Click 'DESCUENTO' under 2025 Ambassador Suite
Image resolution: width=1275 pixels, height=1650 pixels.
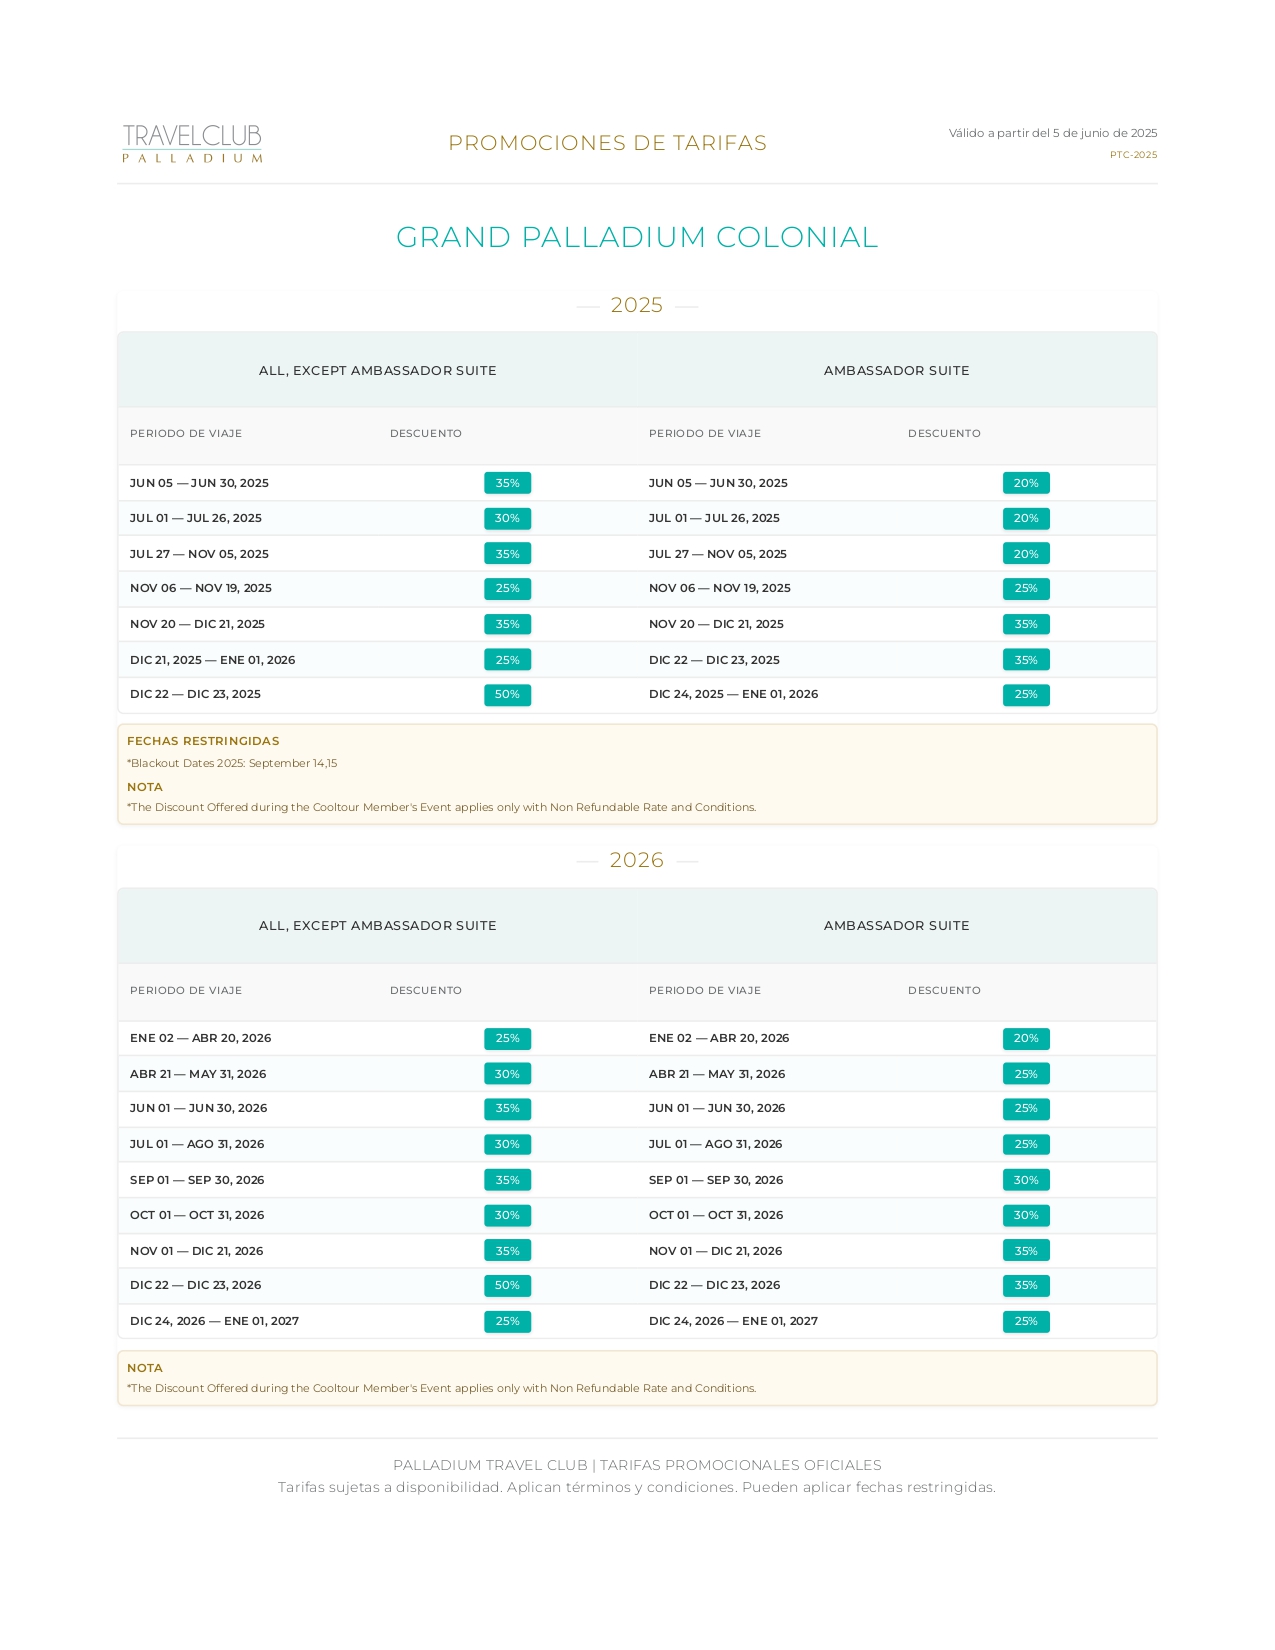944,434
